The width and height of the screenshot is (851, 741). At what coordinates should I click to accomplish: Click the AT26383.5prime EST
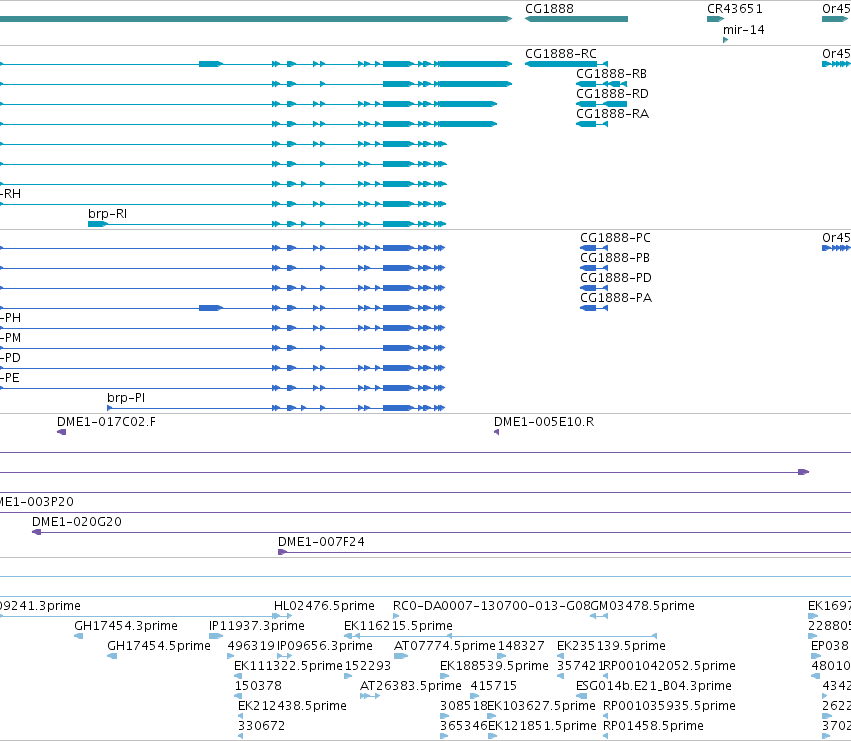(370, 696)
